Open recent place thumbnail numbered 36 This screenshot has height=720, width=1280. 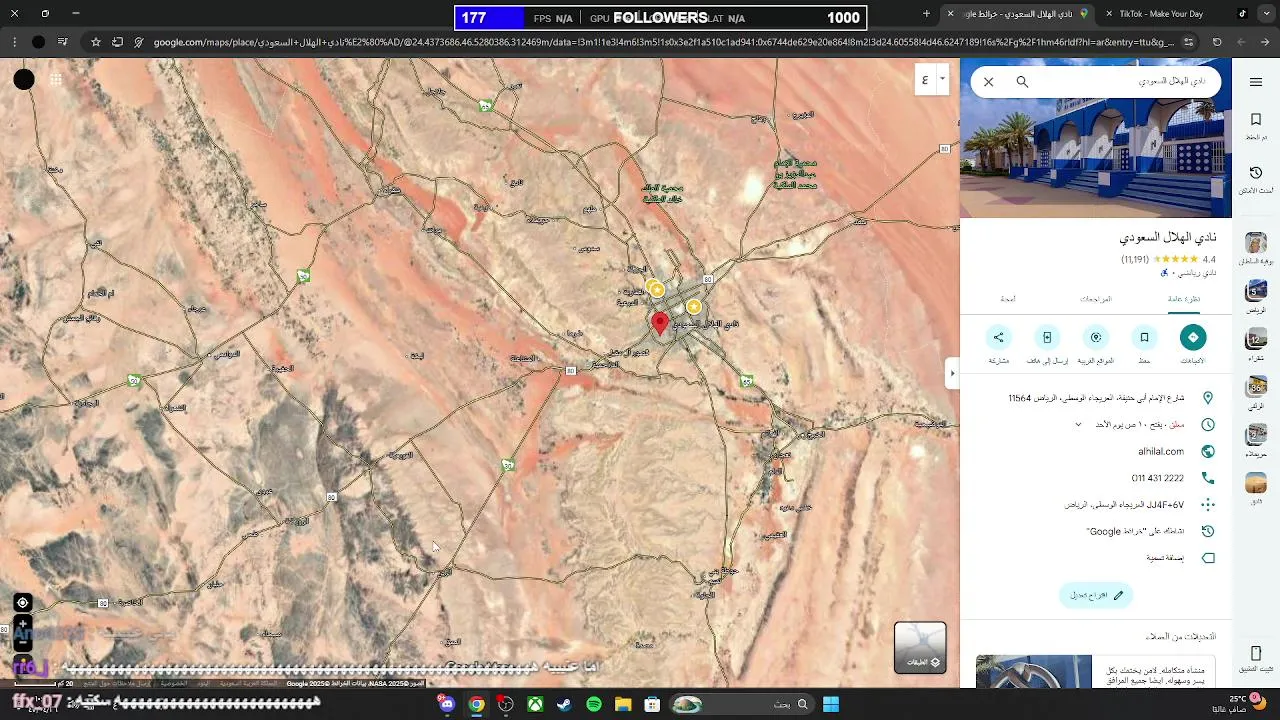(1256, 388)
